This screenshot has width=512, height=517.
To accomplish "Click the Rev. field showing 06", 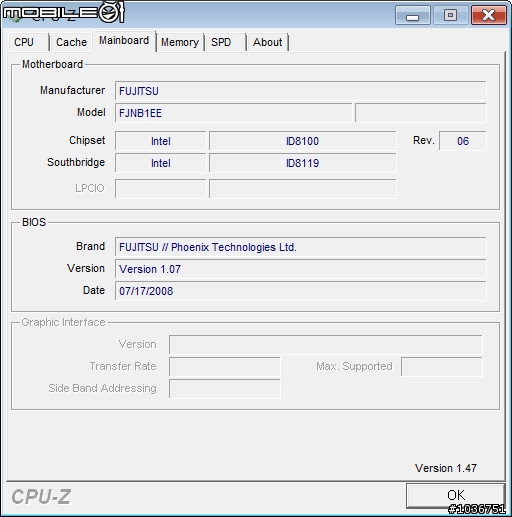I will coord(463,141).
